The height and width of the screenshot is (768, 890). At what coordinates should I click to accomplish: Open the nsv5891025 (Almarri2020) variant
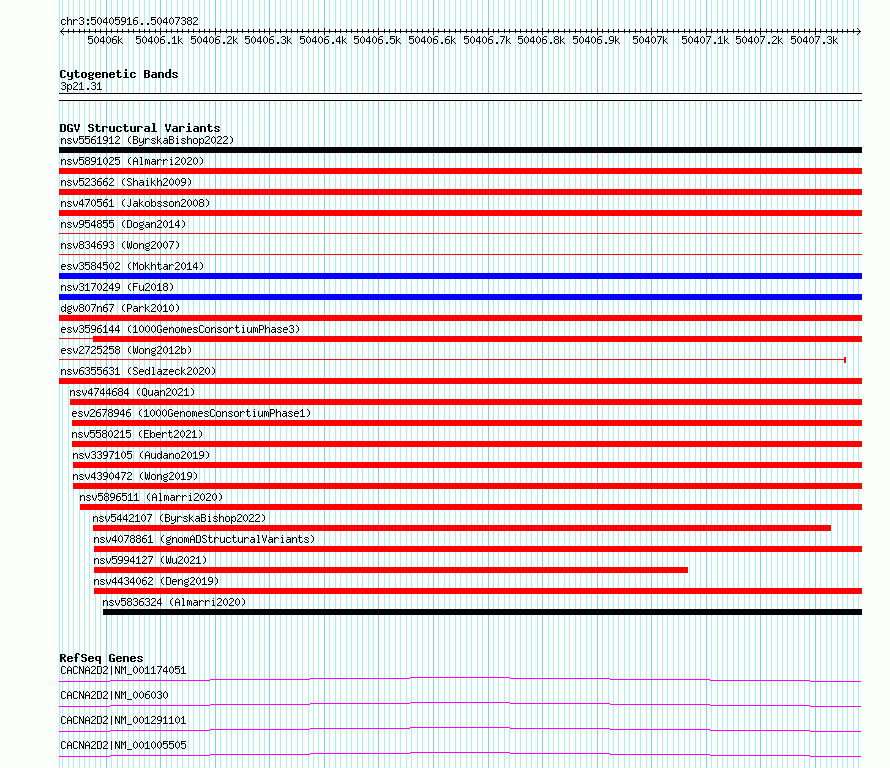132,161
